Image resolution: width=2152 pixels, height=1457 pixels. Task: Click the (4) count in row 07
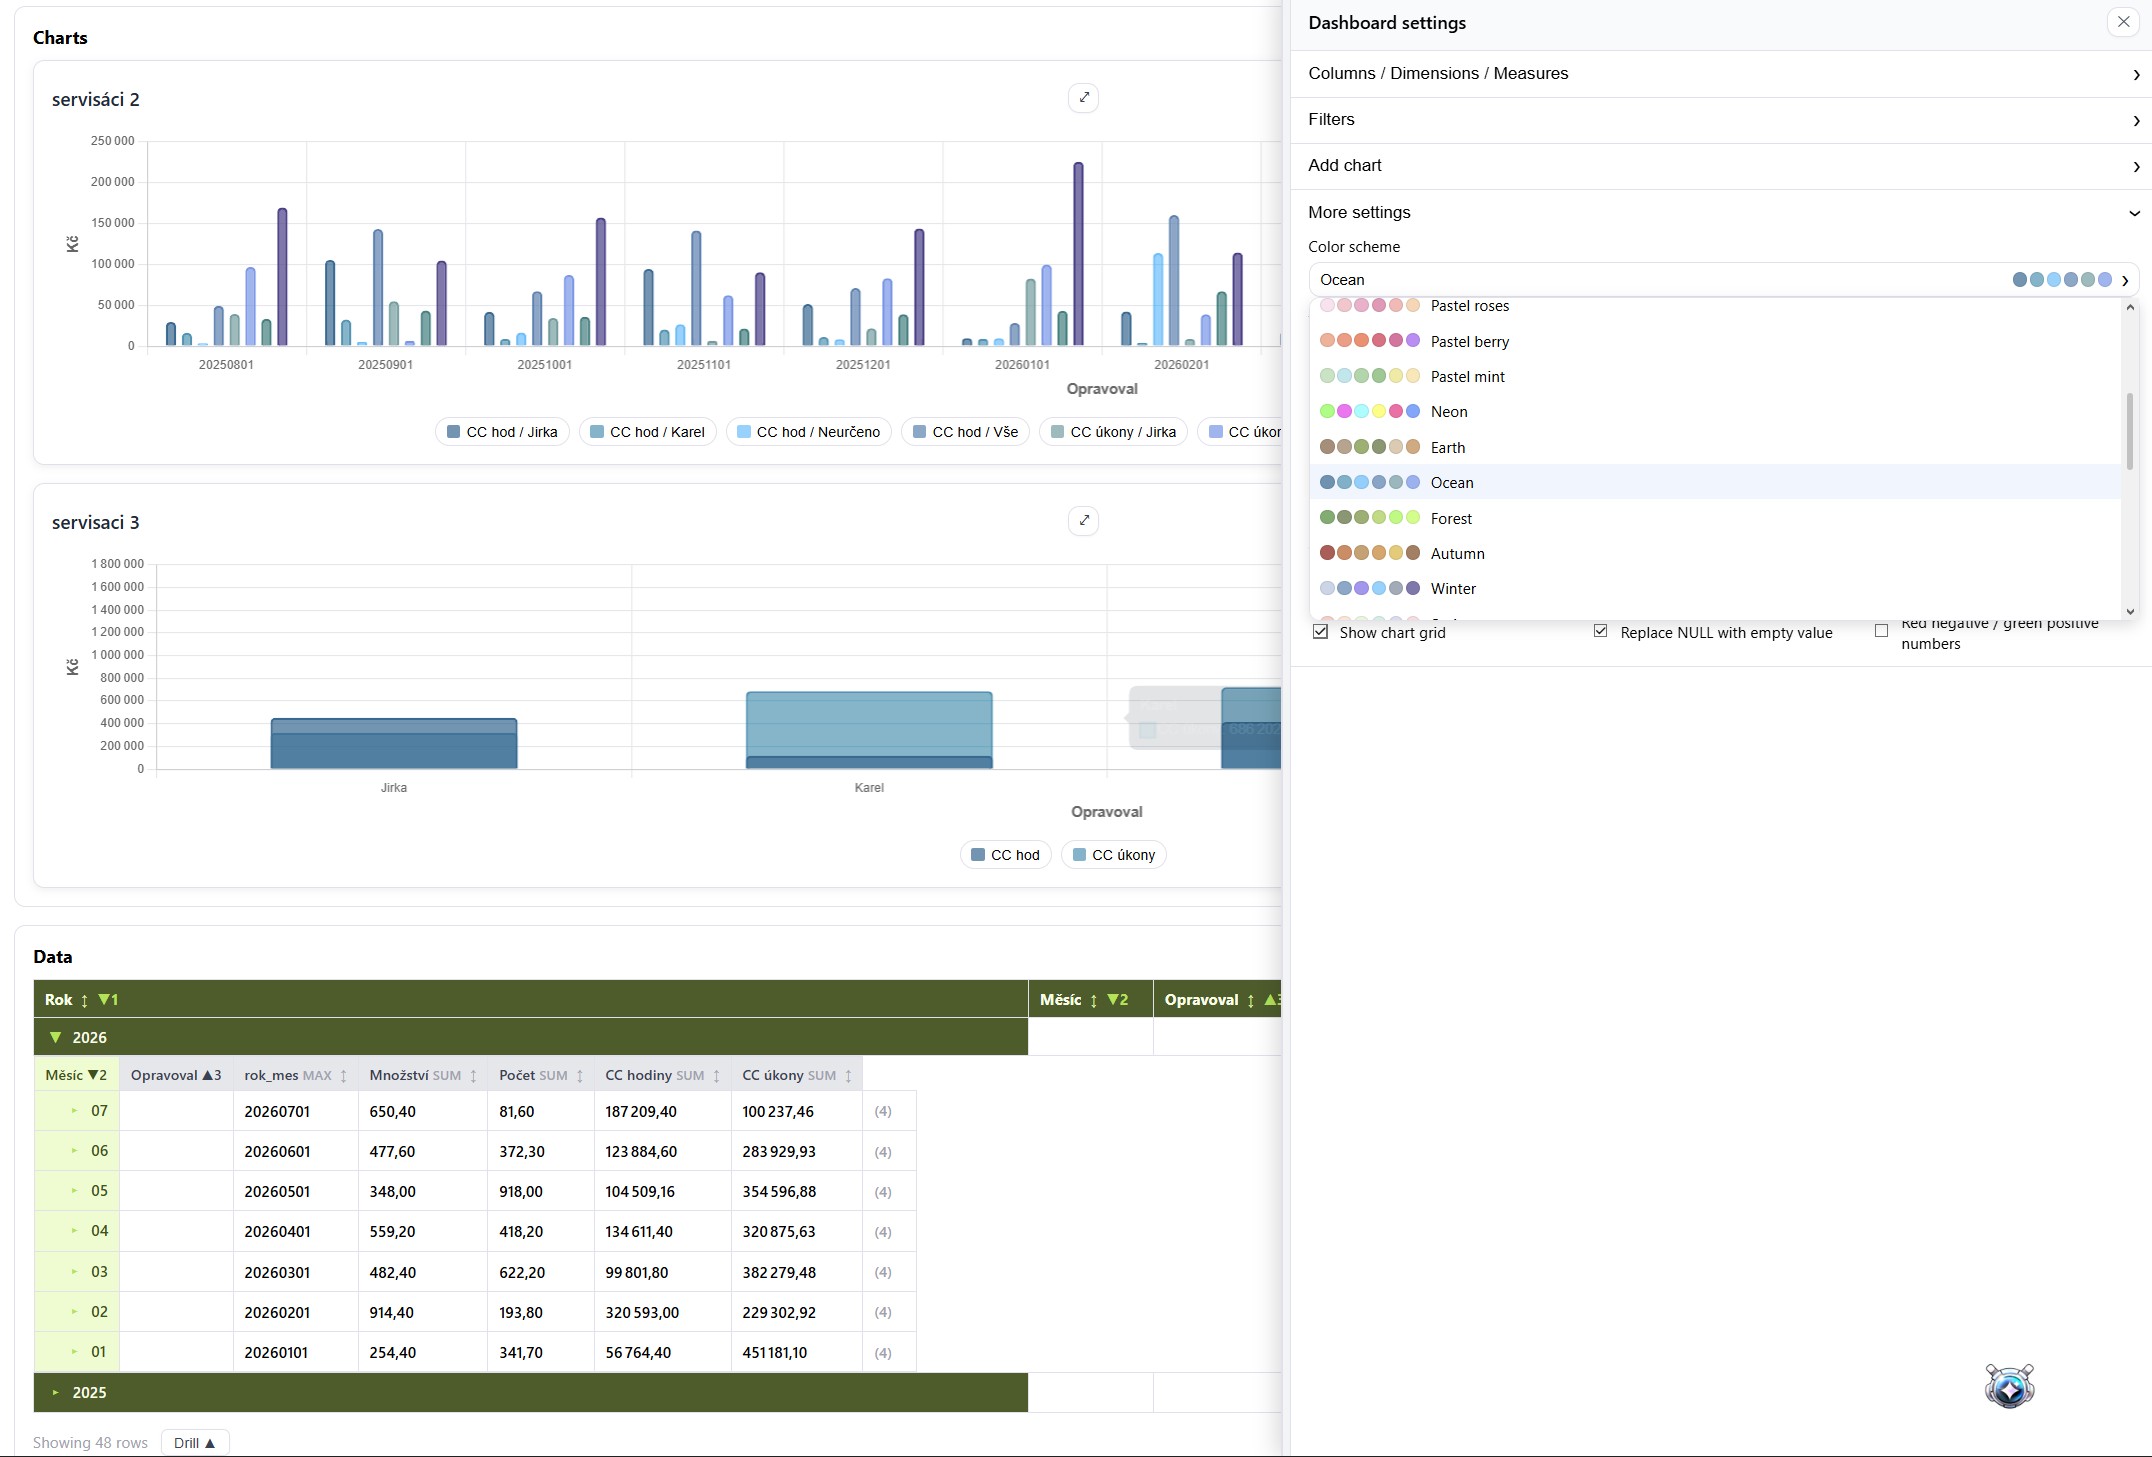[883, 1112]
